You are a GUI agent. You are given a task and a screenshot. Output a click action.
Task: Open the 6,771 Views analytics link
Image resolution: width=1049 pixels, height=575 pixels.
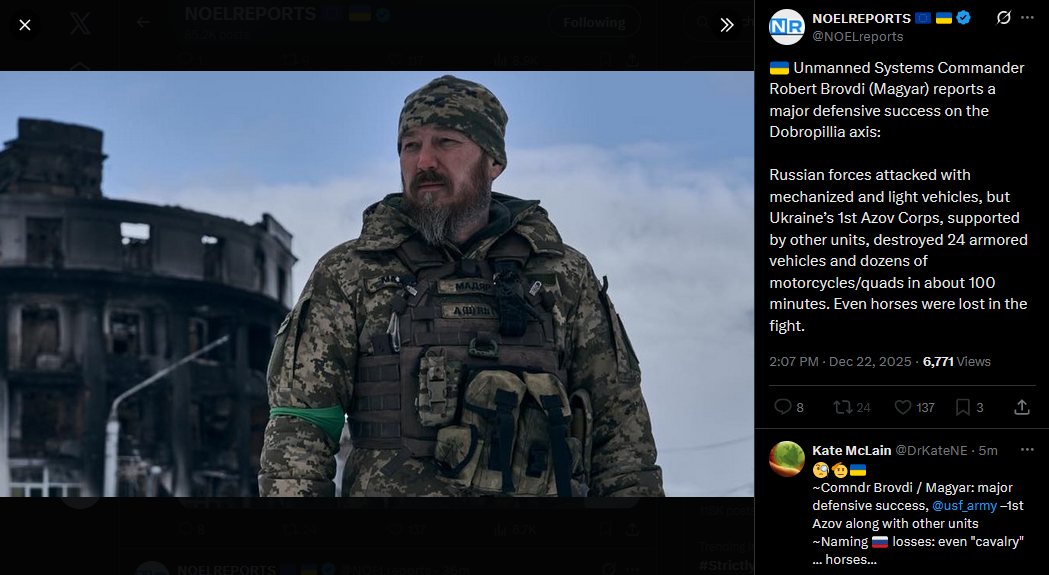point(957,361)
